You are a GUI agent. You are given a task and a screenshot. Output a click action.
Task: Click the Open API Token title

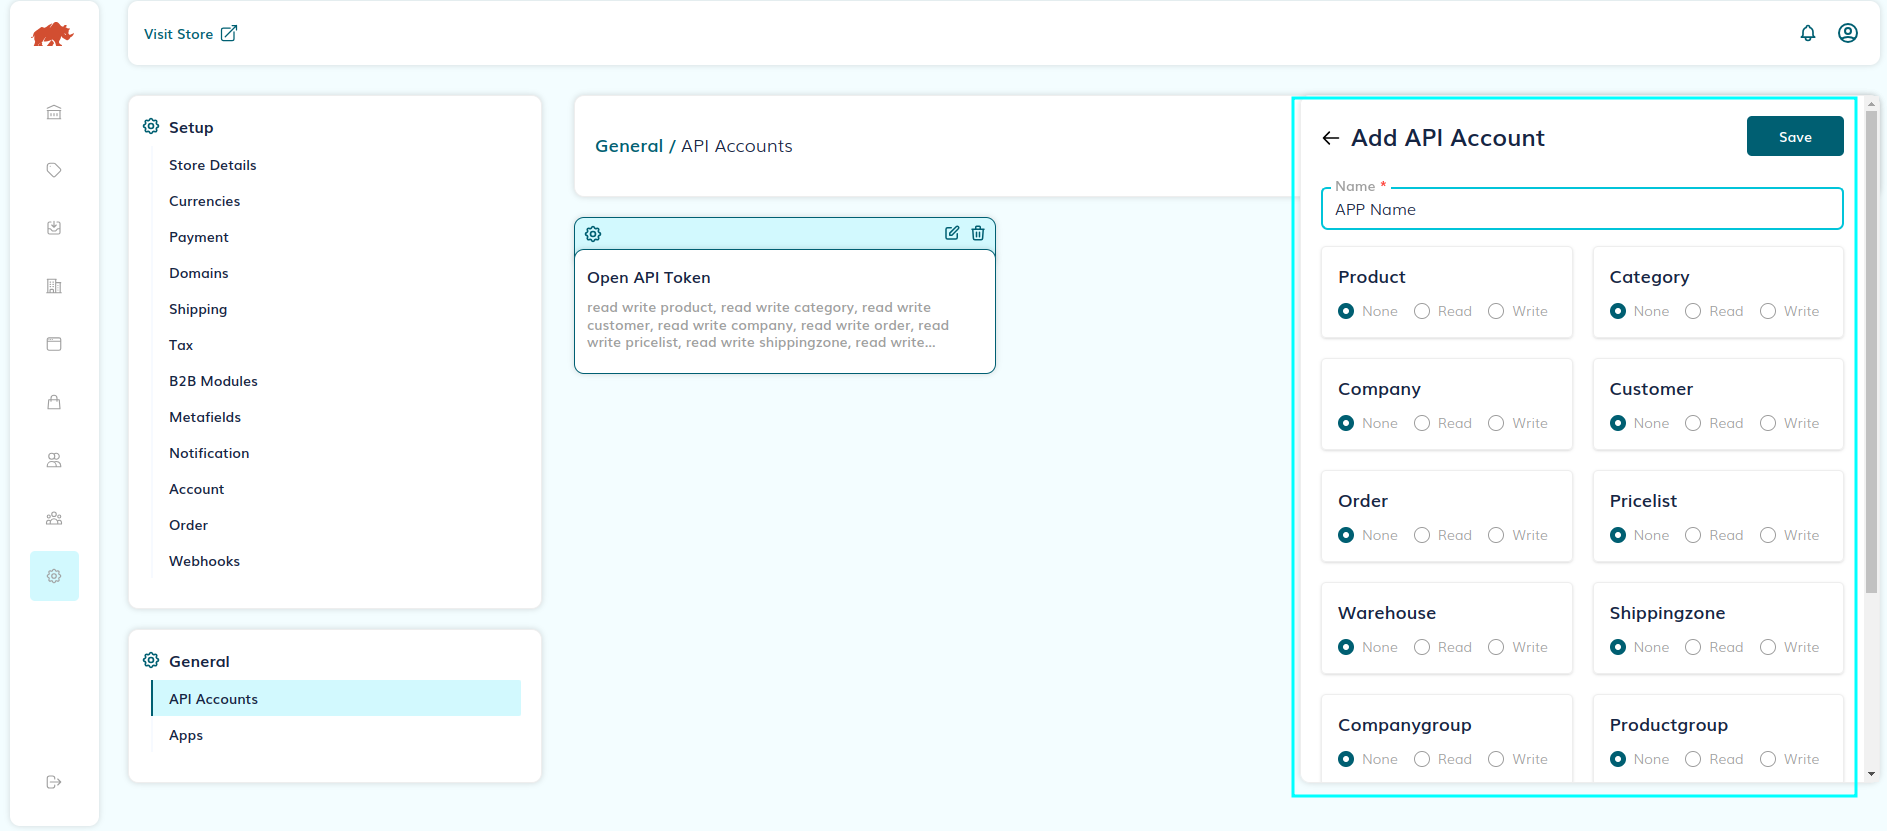click(x=649, y=277)
